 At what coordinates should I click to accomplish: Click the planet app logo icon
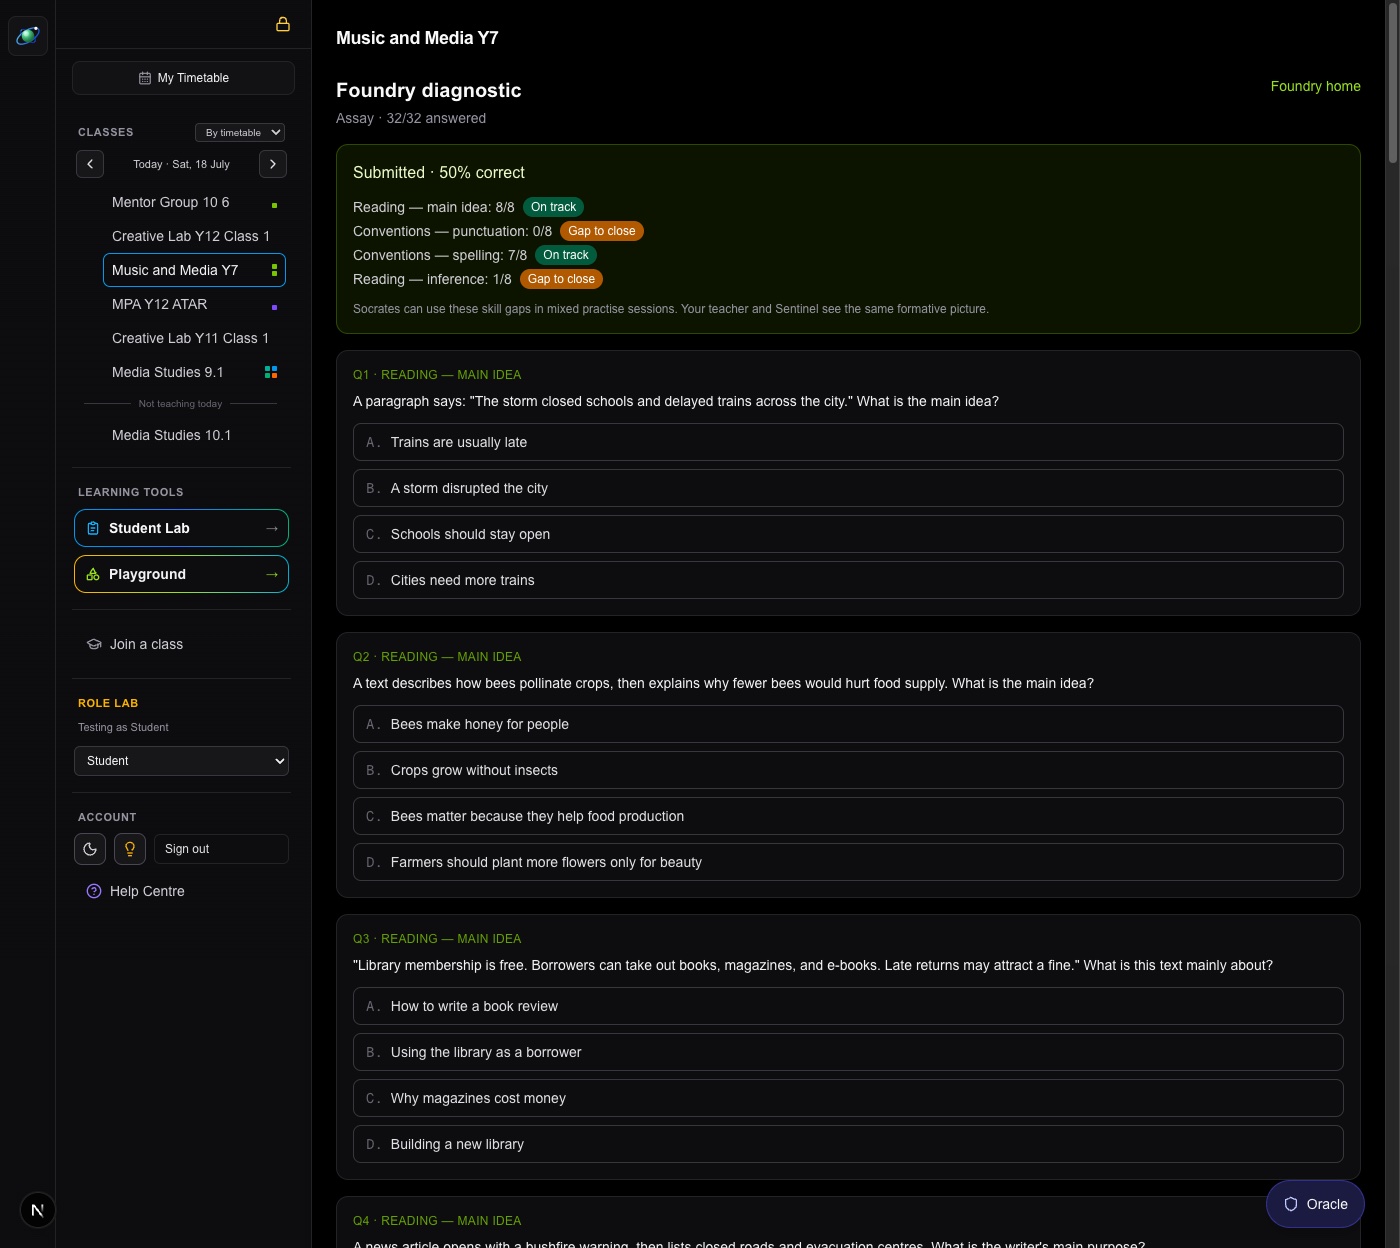pyautogui.click(x=28, y=36)
